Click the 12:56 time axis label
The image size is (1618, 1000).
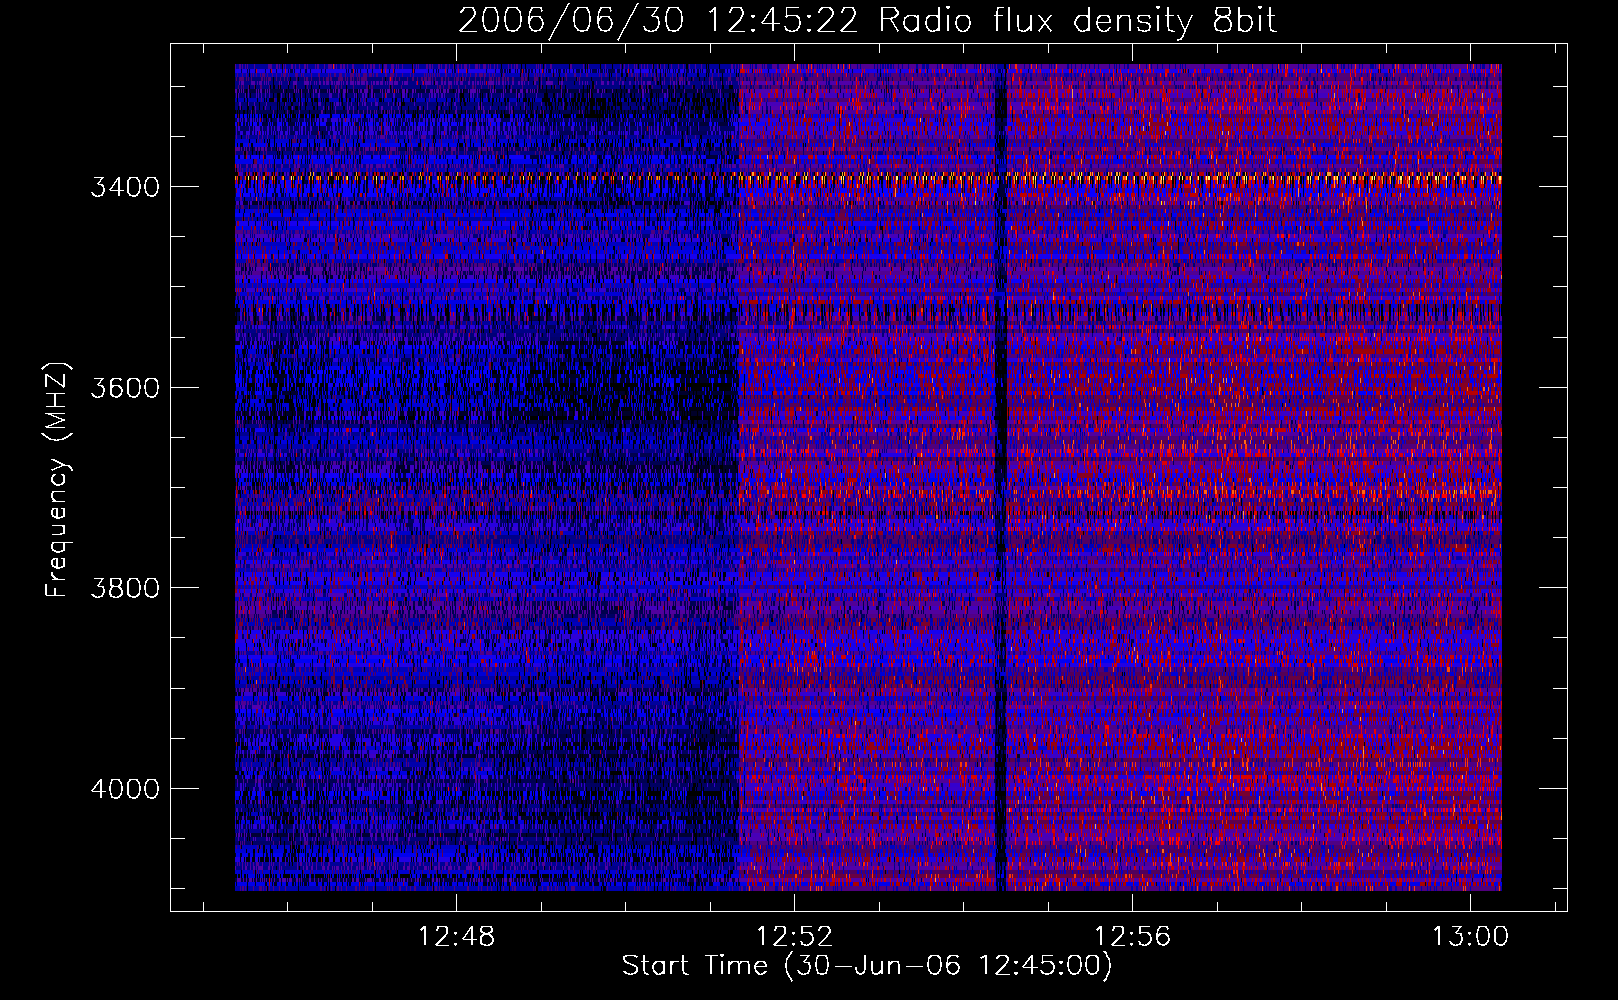point(1133,937)
